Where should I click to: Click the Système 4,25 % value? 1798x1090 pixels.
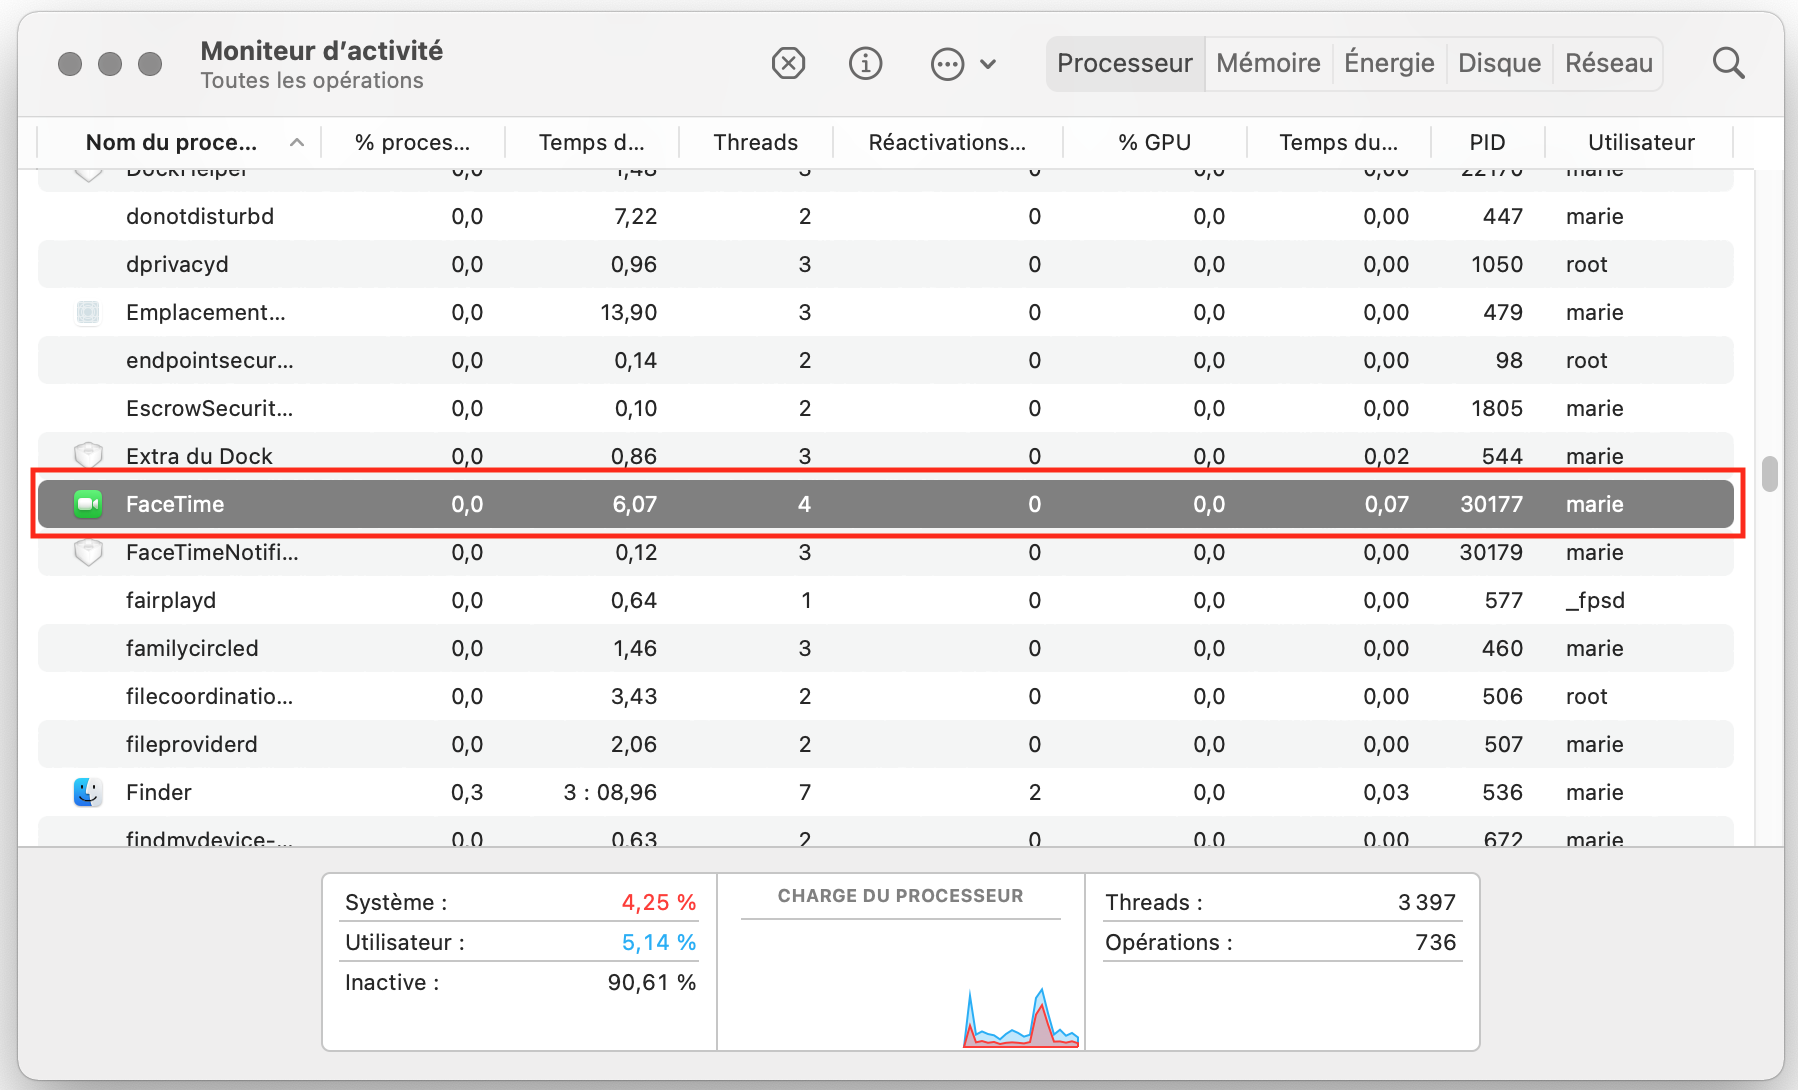pos(659,902)
